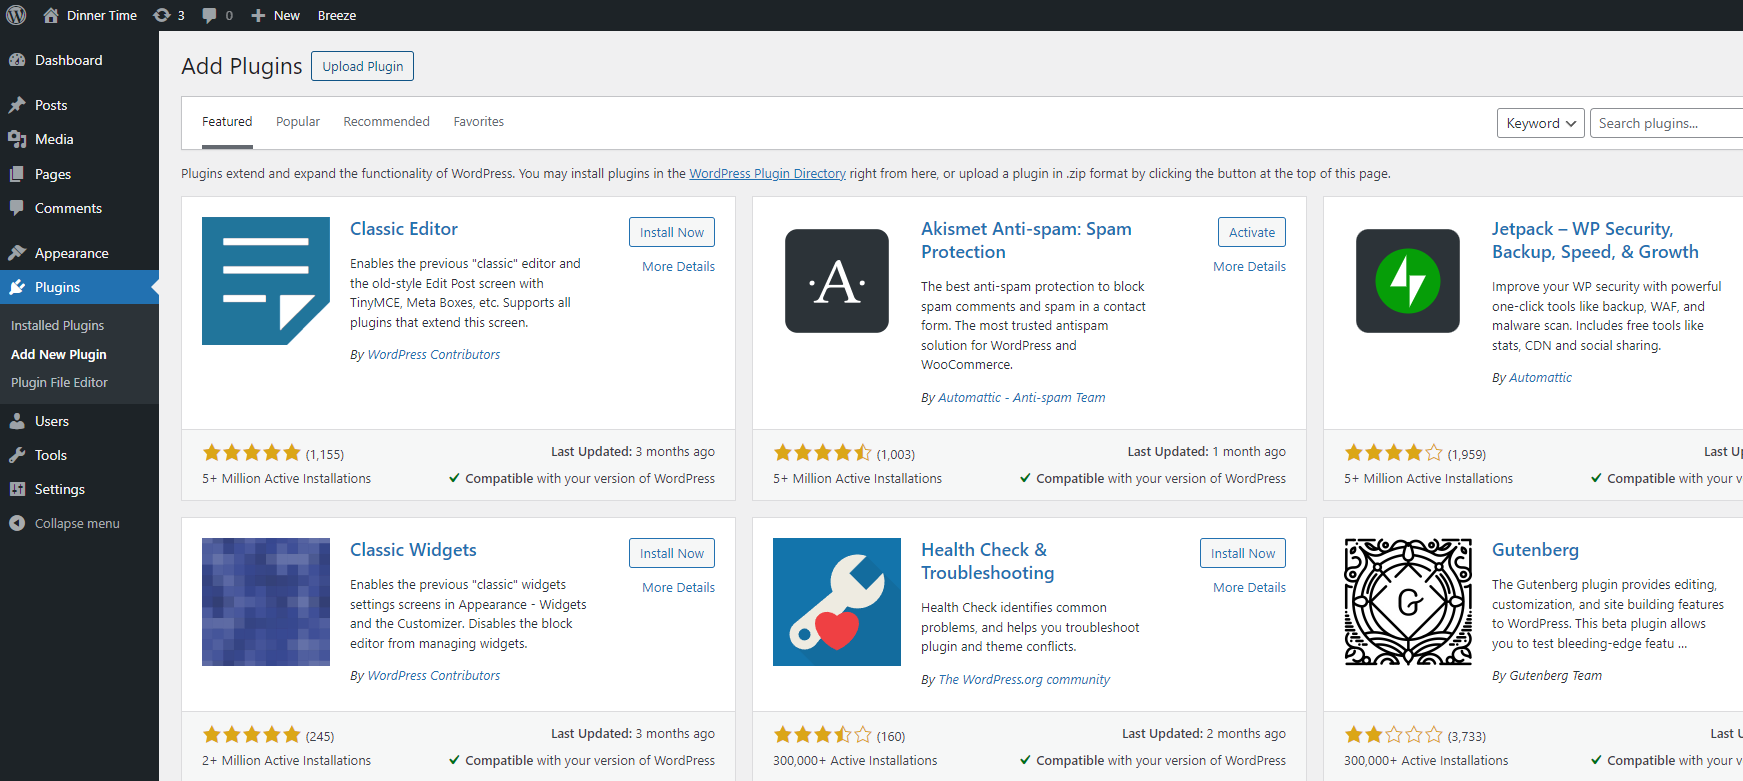Viewport: 1743px width, 781px height.
Task: Click the Settings sliders icon
Action: [17, 489]
